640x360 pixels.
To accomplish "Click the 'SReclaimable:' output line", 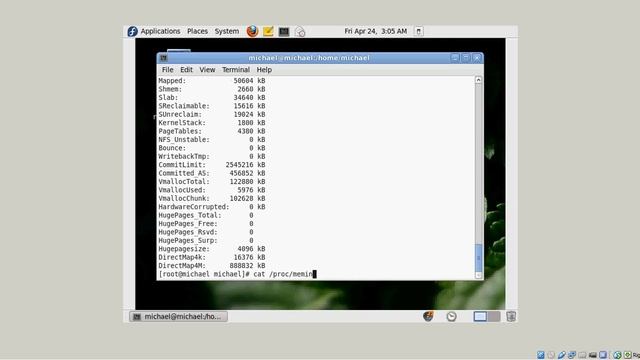I will 212,106.
